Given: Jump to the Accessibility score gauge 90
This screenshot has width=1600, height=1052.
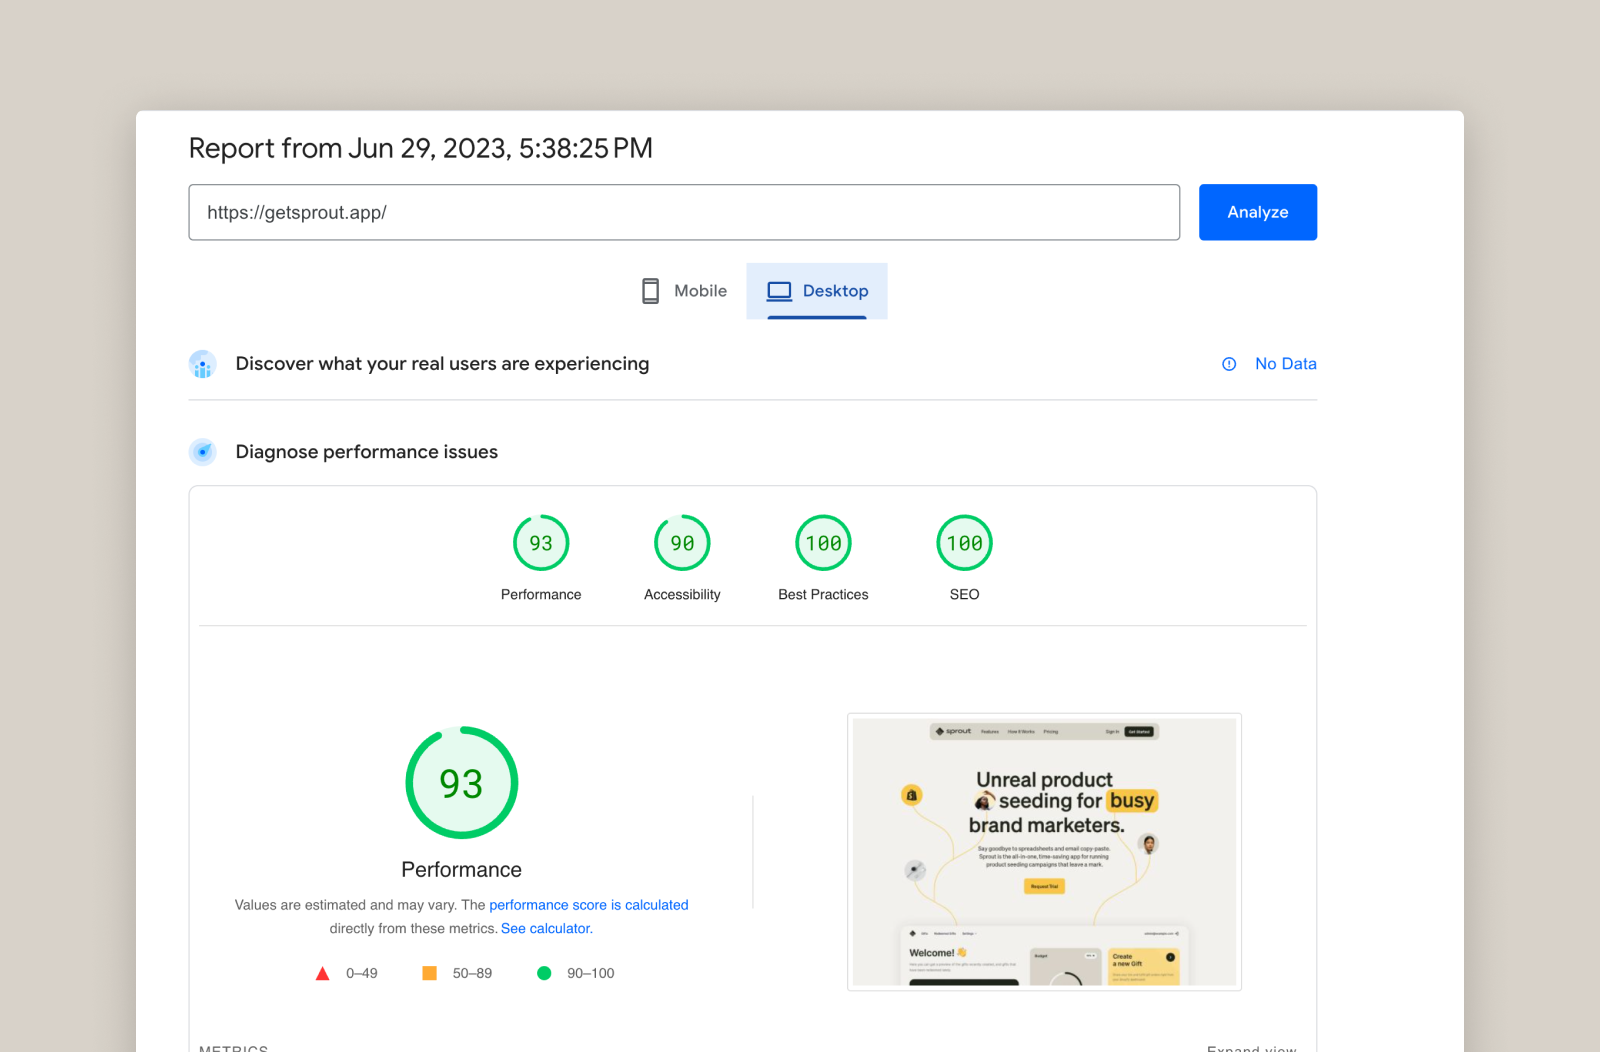Looking at the screenshot, I should pyautogui.click(x=682, y=543).
